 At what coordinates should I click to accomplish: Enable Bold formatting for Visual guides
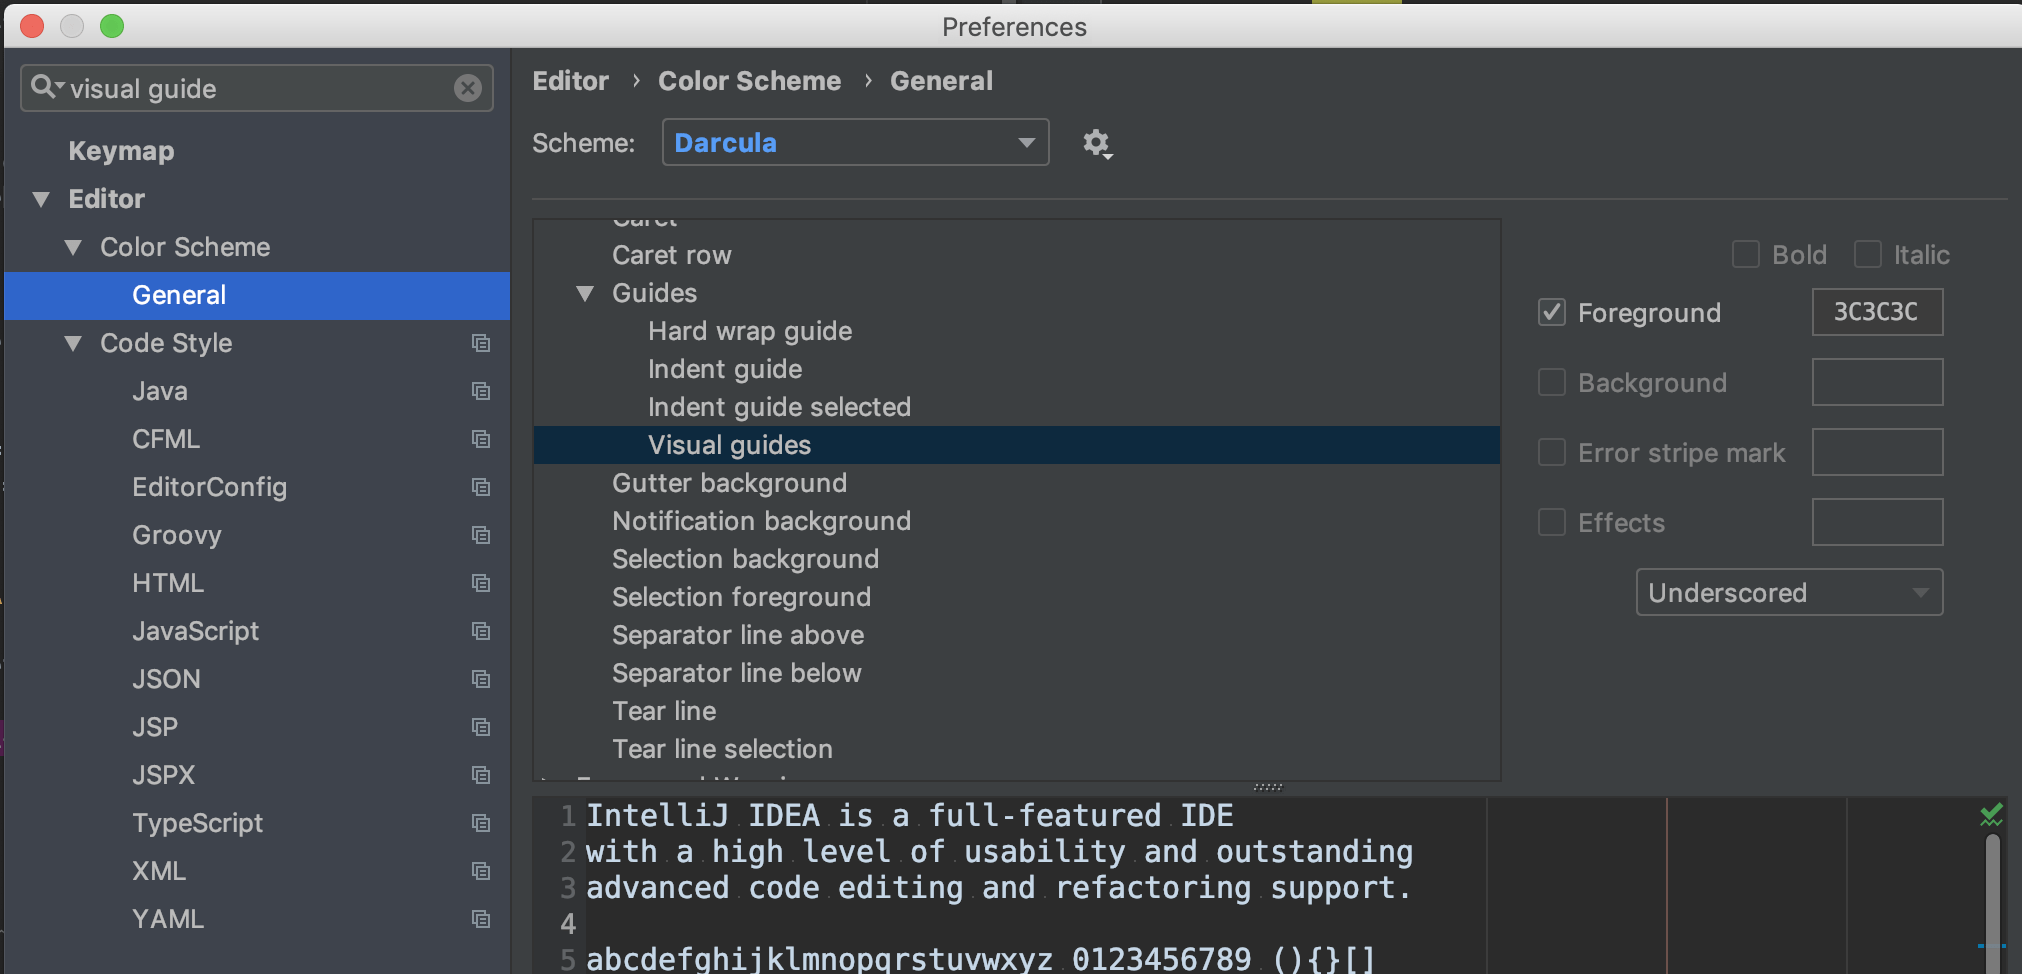[x=1746, y=254]
